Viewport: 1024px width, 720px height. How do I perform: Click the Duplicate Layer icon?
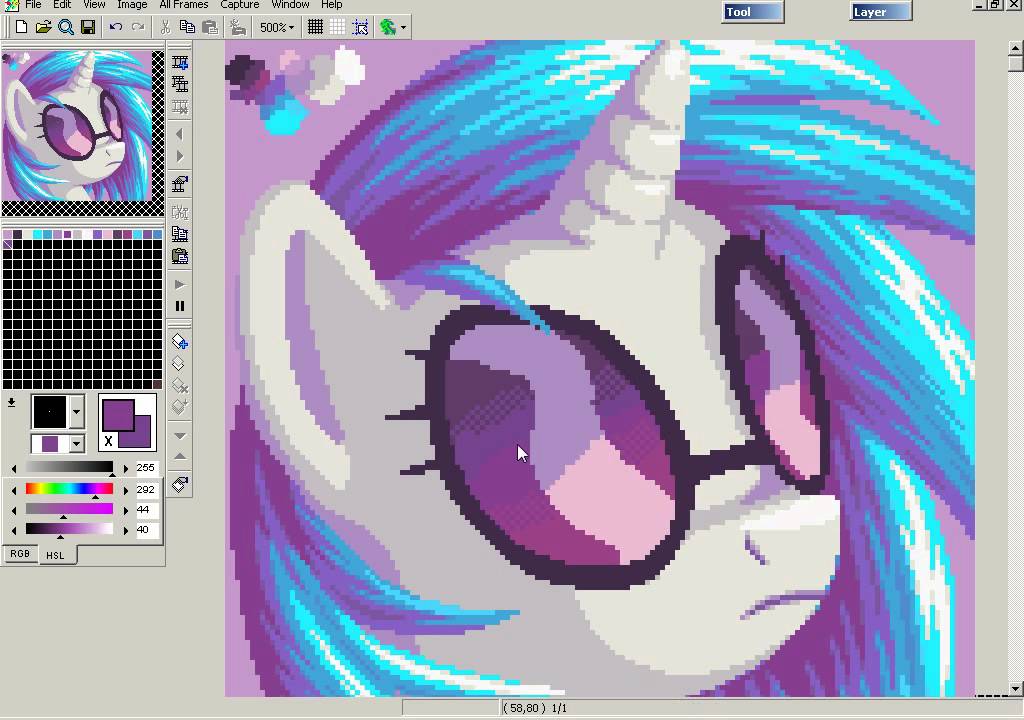(x=179, y=364)
